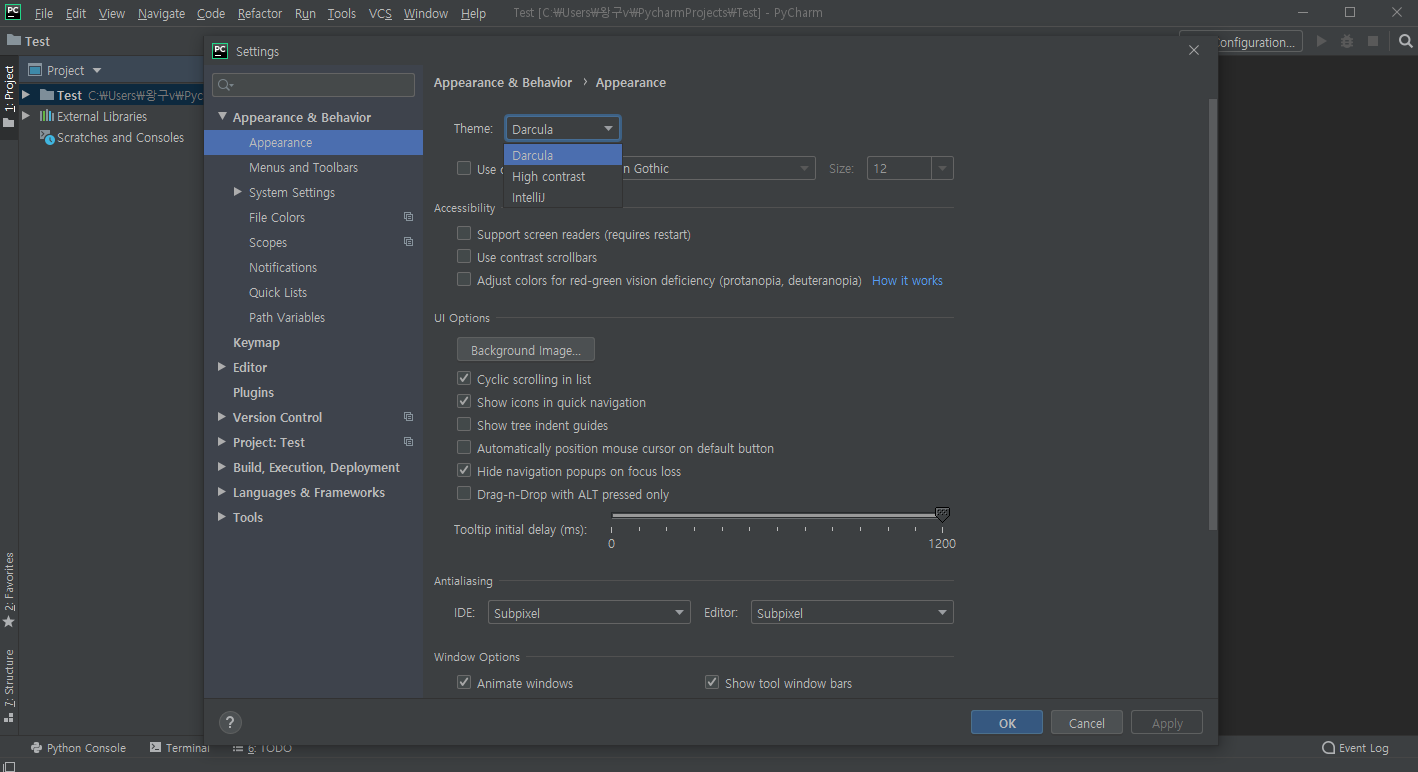Open Keymap settings page

[x=256, y=342]
